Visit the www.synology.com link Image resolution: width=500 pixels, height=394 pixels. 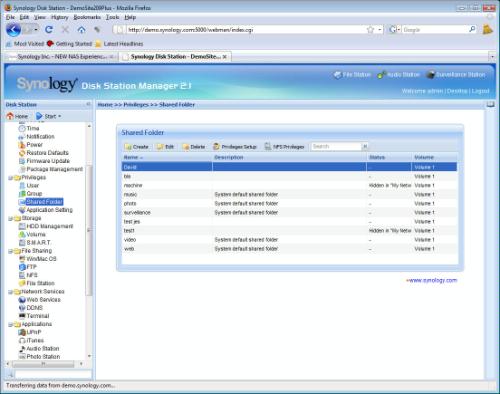tap(432, 280)
